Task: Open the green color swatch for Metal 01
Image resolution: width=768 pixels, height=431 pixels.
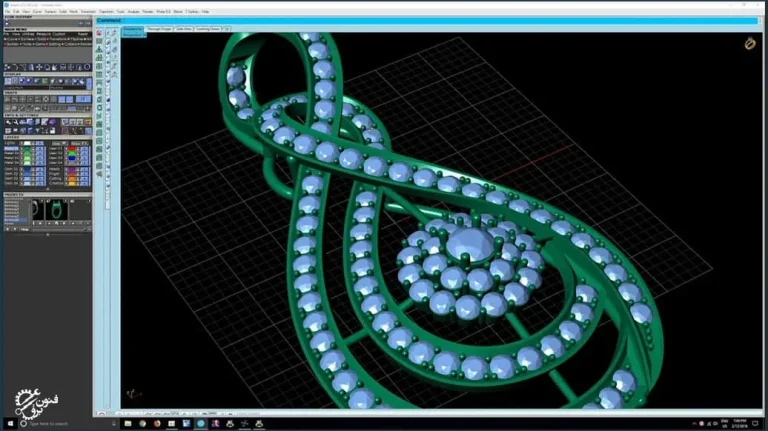Action: click(27, 148)
